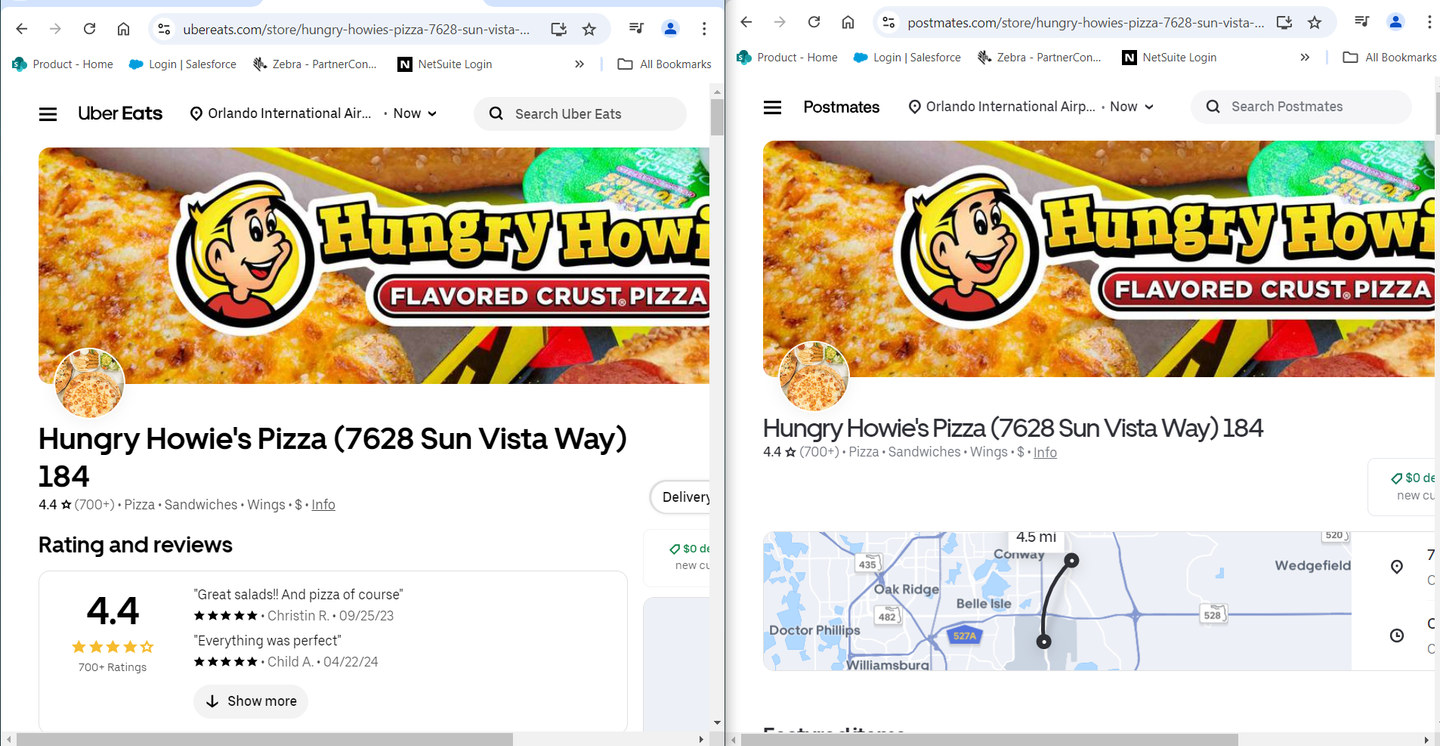Viewport: 1440px width, 746px height.
Task: Open NetSuite Login bookmark in Uber Eats window
Action: tap(445, 64)
